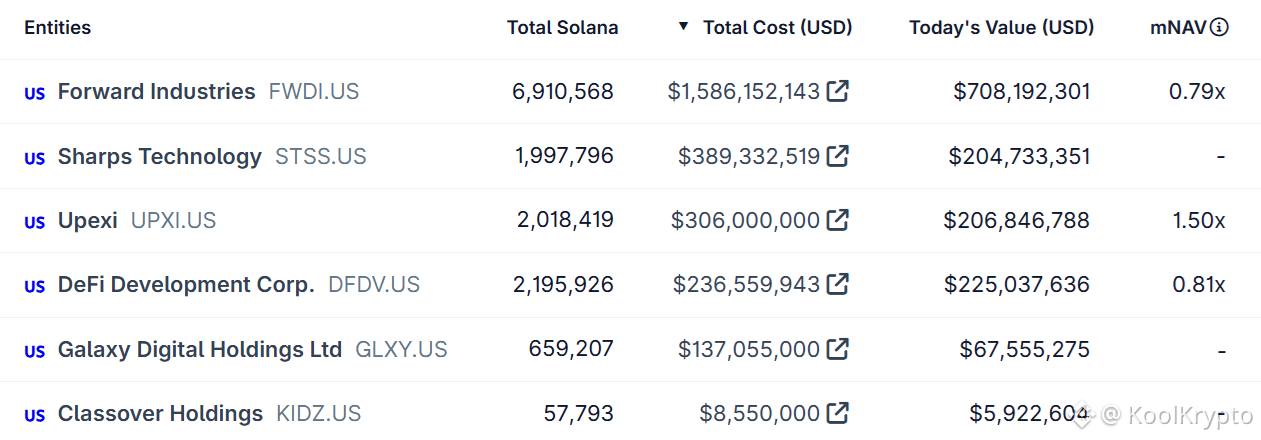Open Sharps Technology cost external link icon
The image size is (1261, 440).
coord(838,156)
